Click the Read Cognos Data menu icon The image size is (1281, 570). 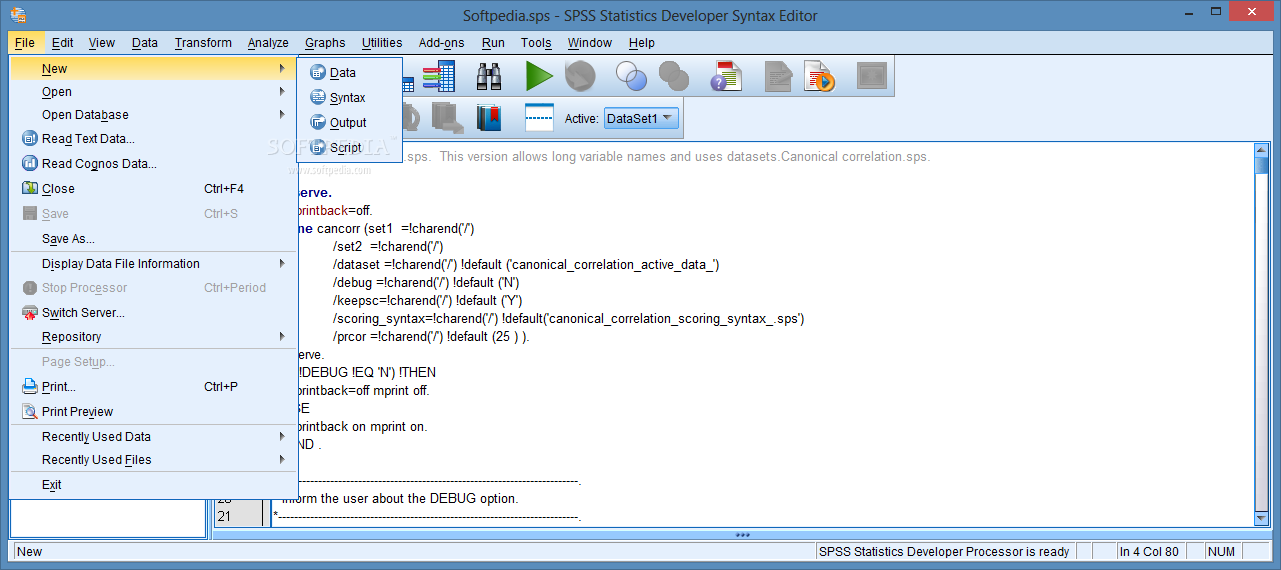[x=29, y=163]
